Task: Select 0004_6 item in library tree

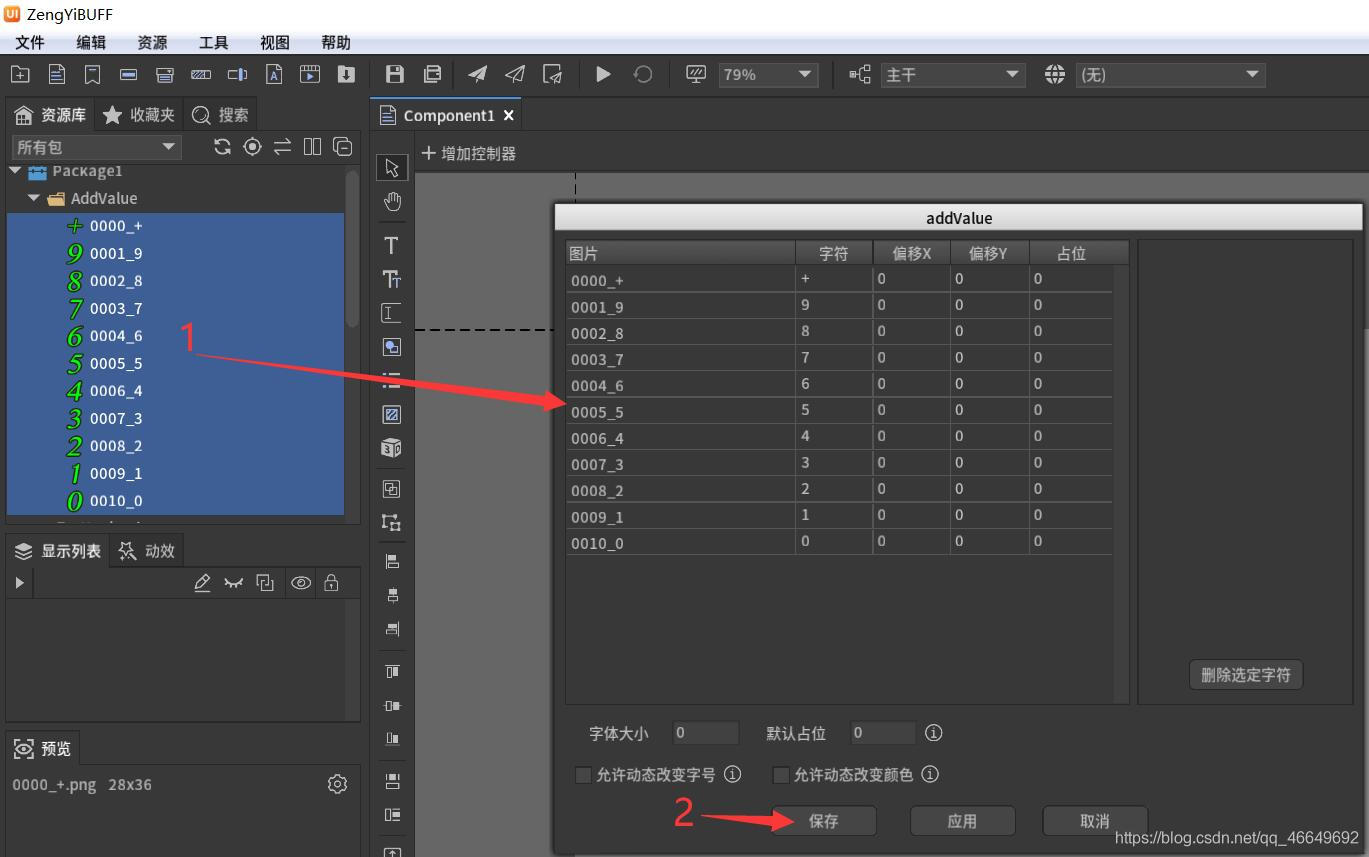Action: coord(176,336)
